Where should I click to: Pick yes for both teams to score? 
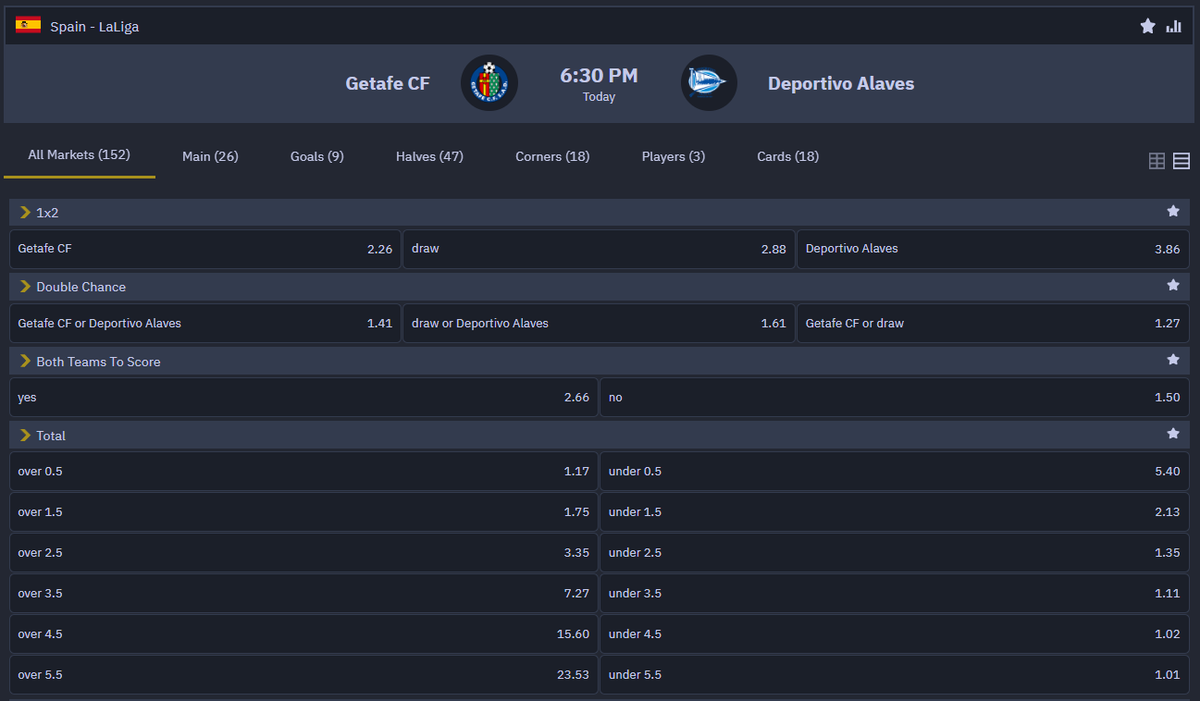click(x=303, y=397)
